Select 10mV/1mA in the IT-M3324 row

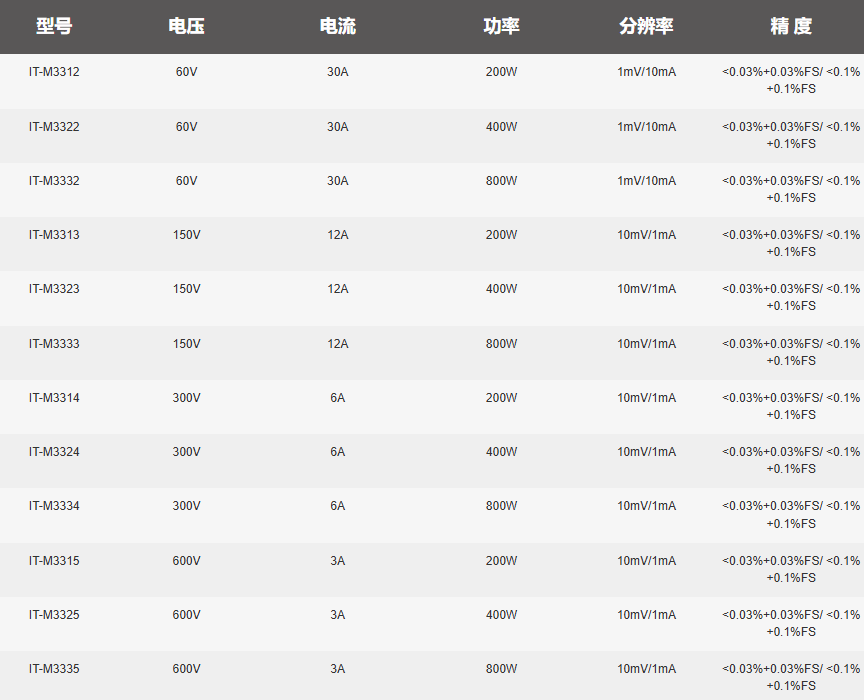click(646, 452)
